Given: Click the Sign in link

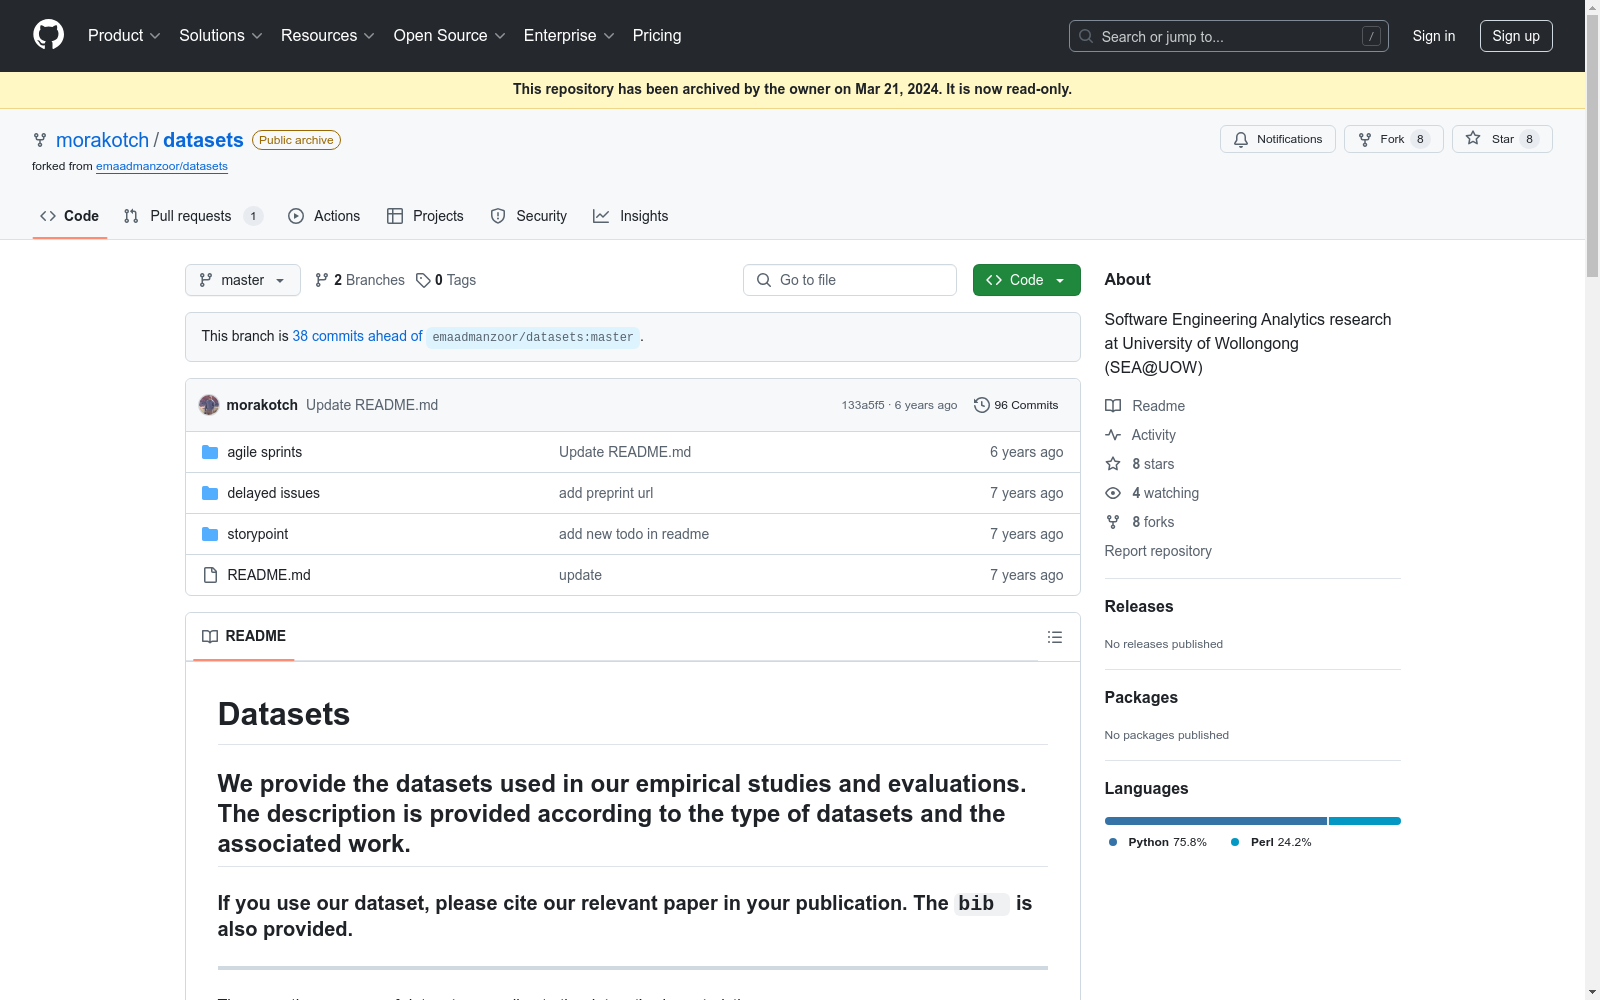Looking at the screenshot, I should pyautogui.click(x=1433, y=36).
